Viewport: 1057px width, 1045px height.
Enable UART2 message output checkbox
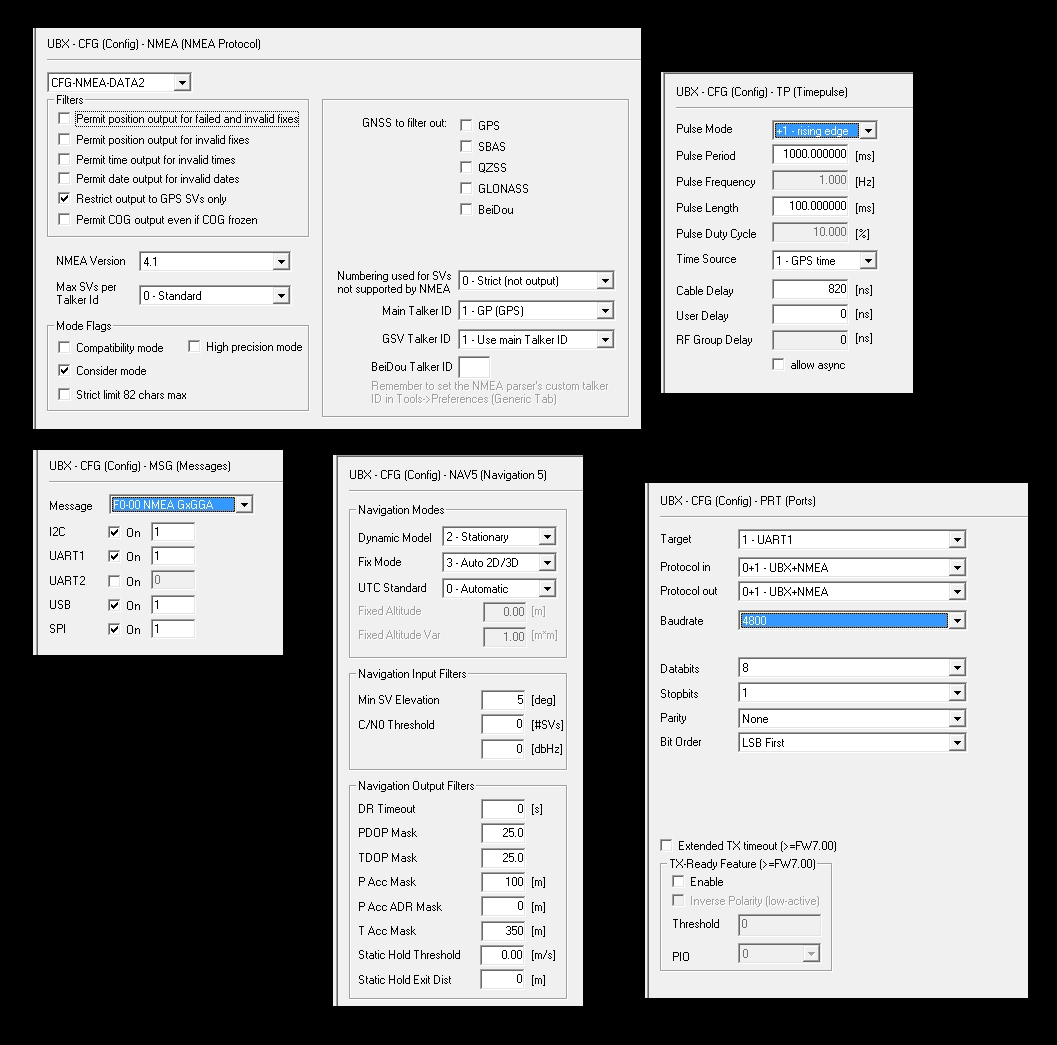click(x=114, y=581)
